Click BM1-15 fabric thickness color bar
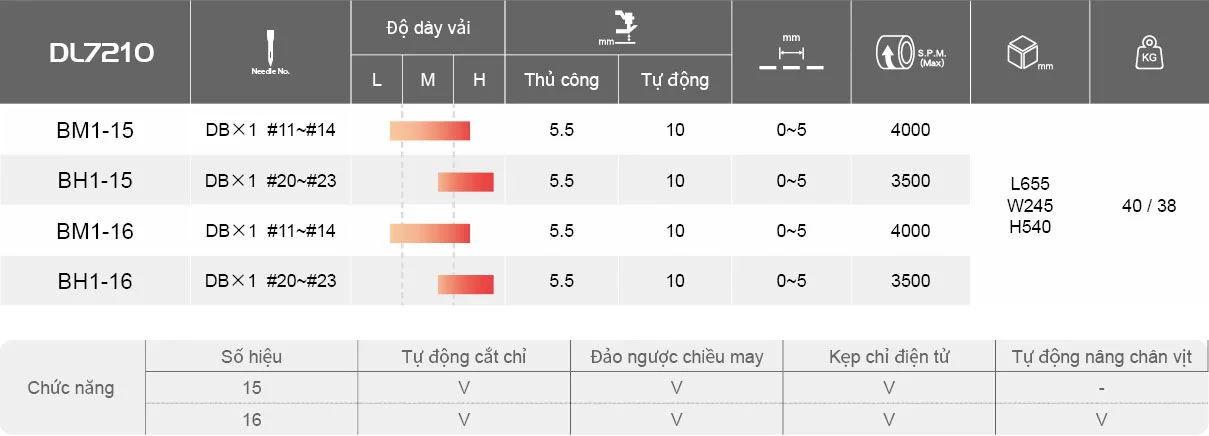Viewport: 1209px width, 436px height. 429,131
